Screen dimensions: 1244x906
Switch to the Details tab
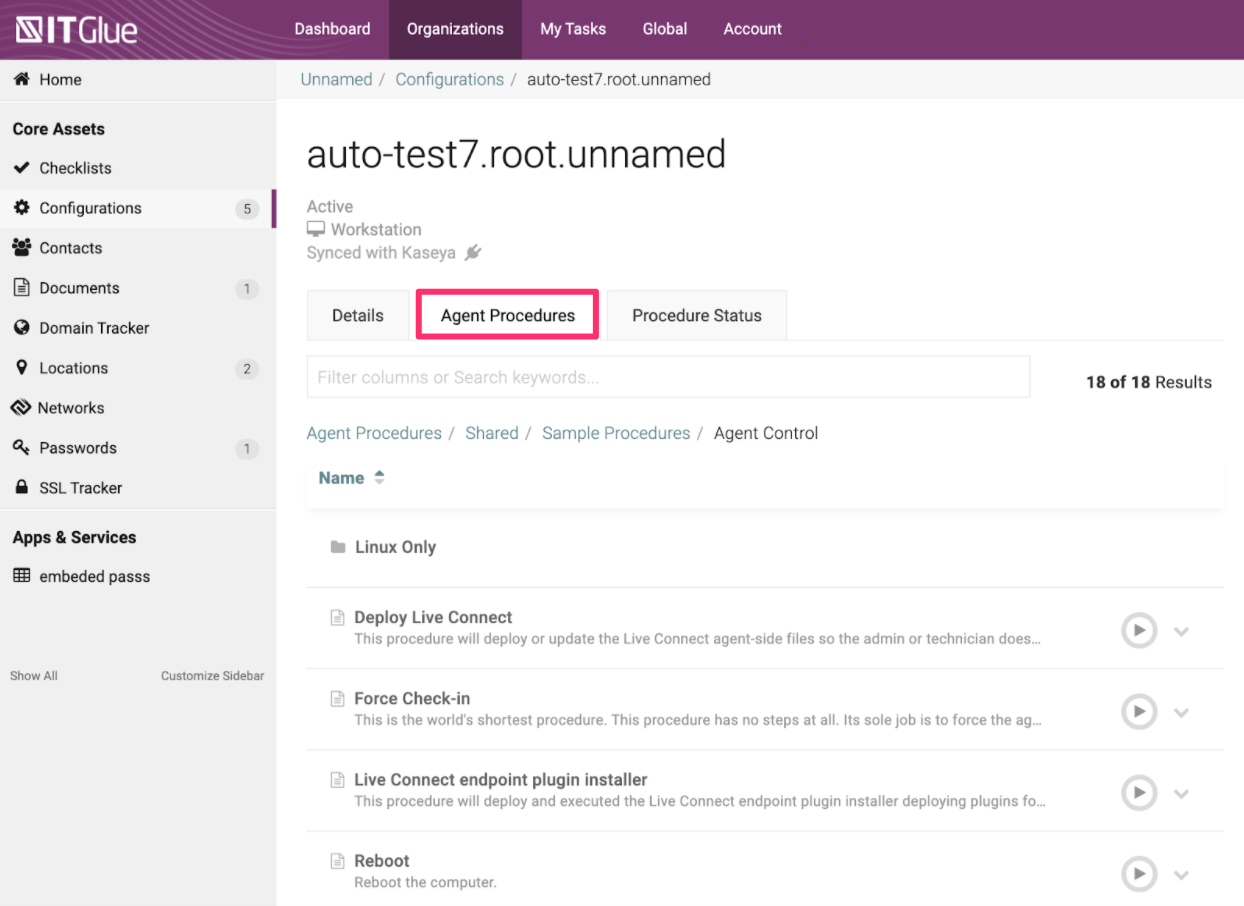pyautogui.click(x=358, y=315)
